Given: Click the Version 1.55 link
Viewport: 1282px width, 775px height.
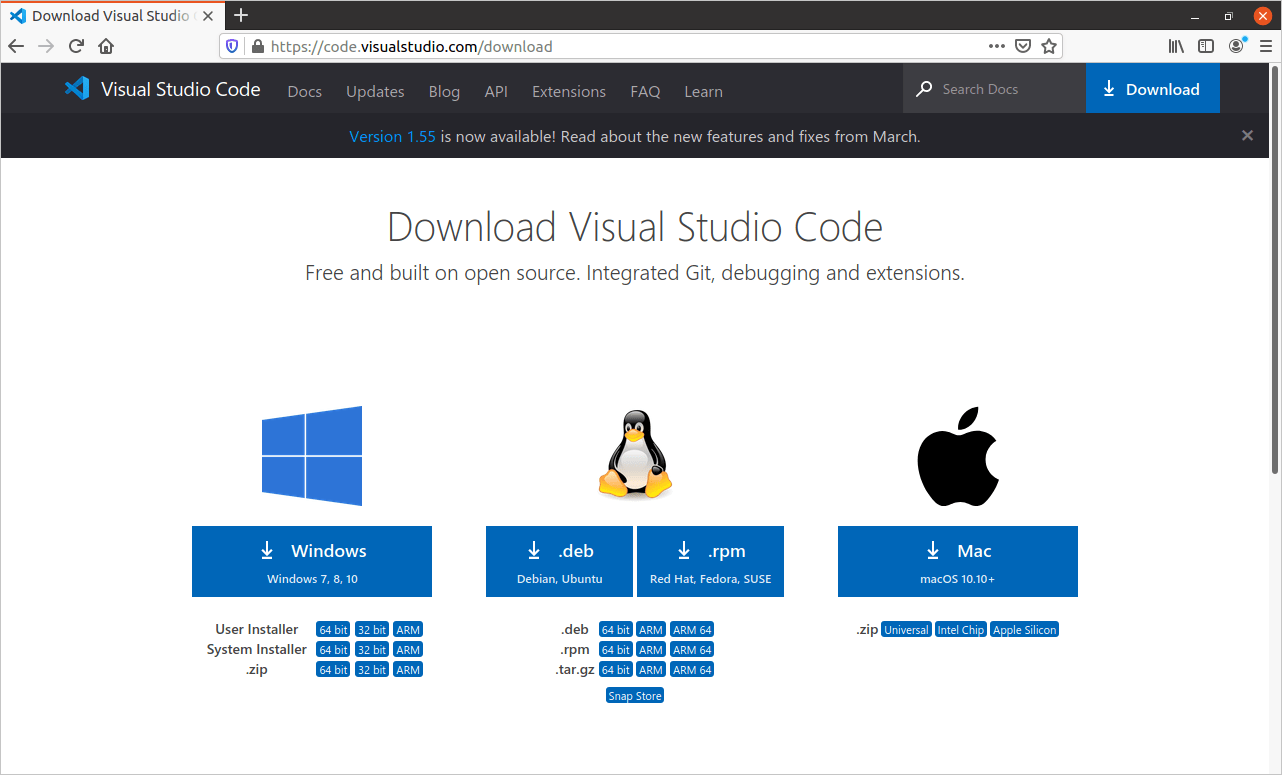Looking at the screenshot, I should coord(392,136).
